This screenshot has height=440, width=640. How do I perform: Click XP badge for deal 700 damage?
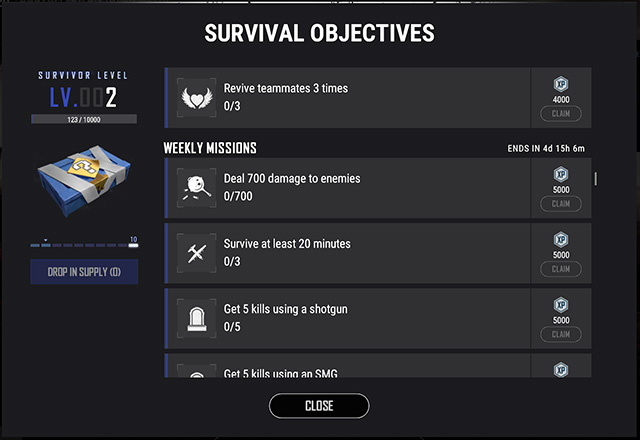click(561, 175)
